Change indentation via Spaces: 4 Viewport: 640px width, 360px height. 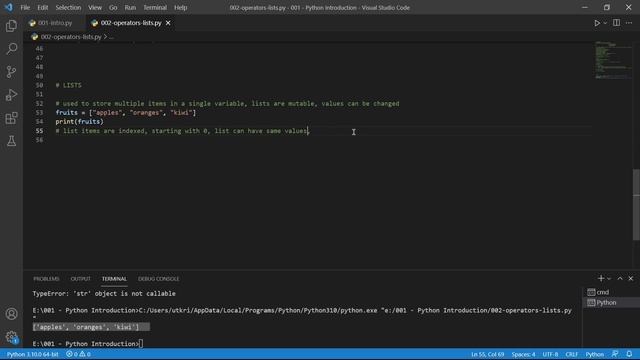(x=523, y=354)
